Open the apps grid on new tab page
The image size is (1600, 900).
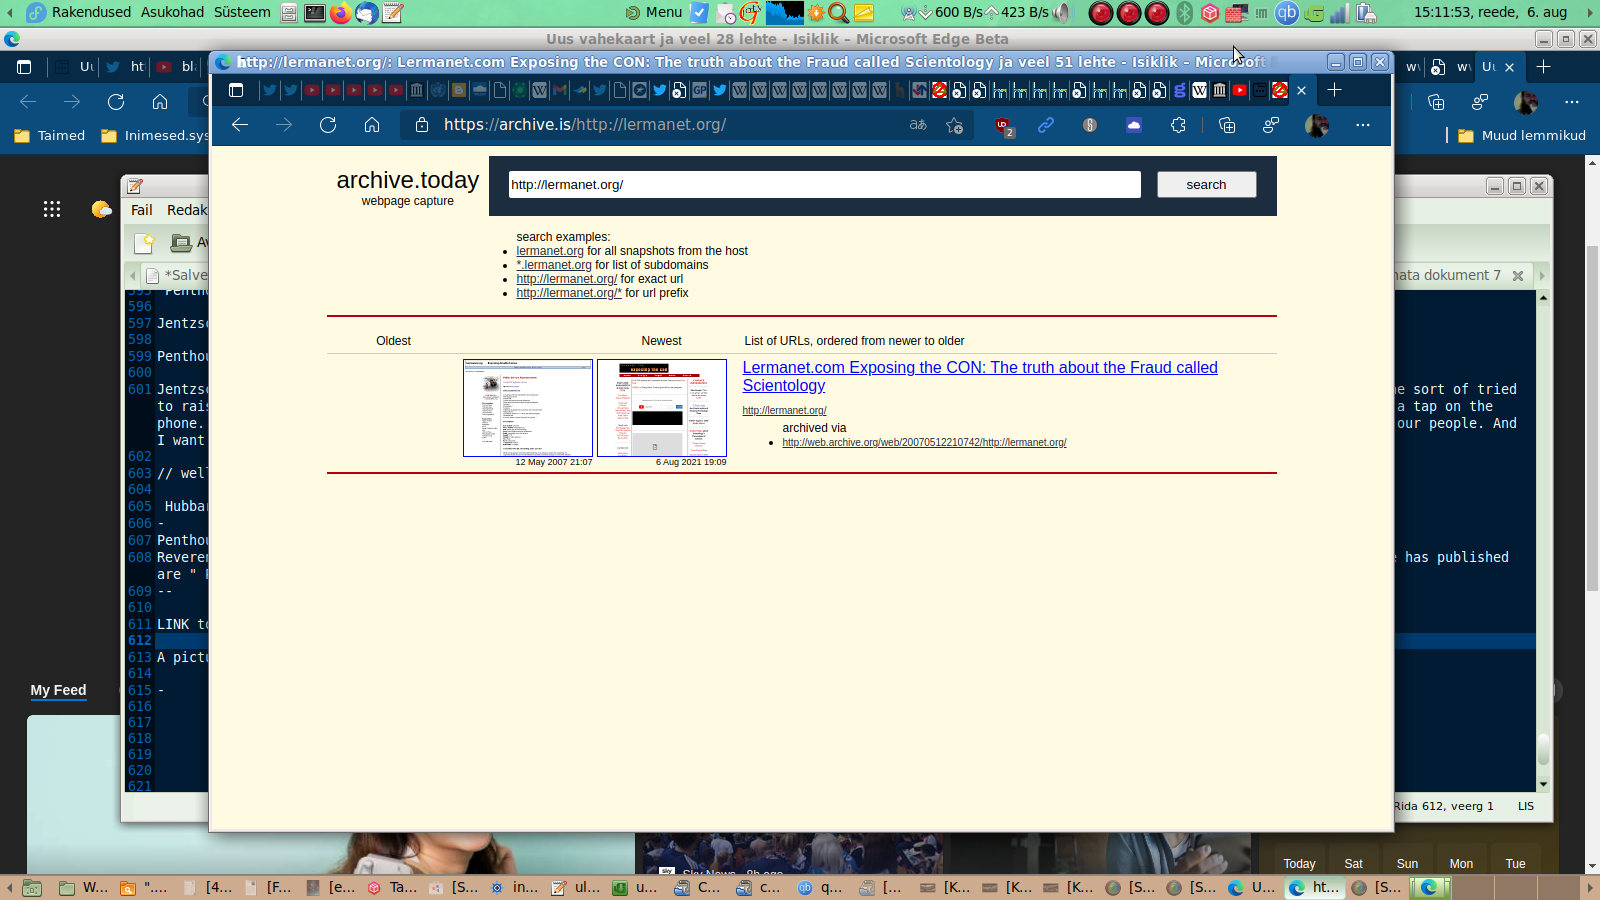[52, 209]
